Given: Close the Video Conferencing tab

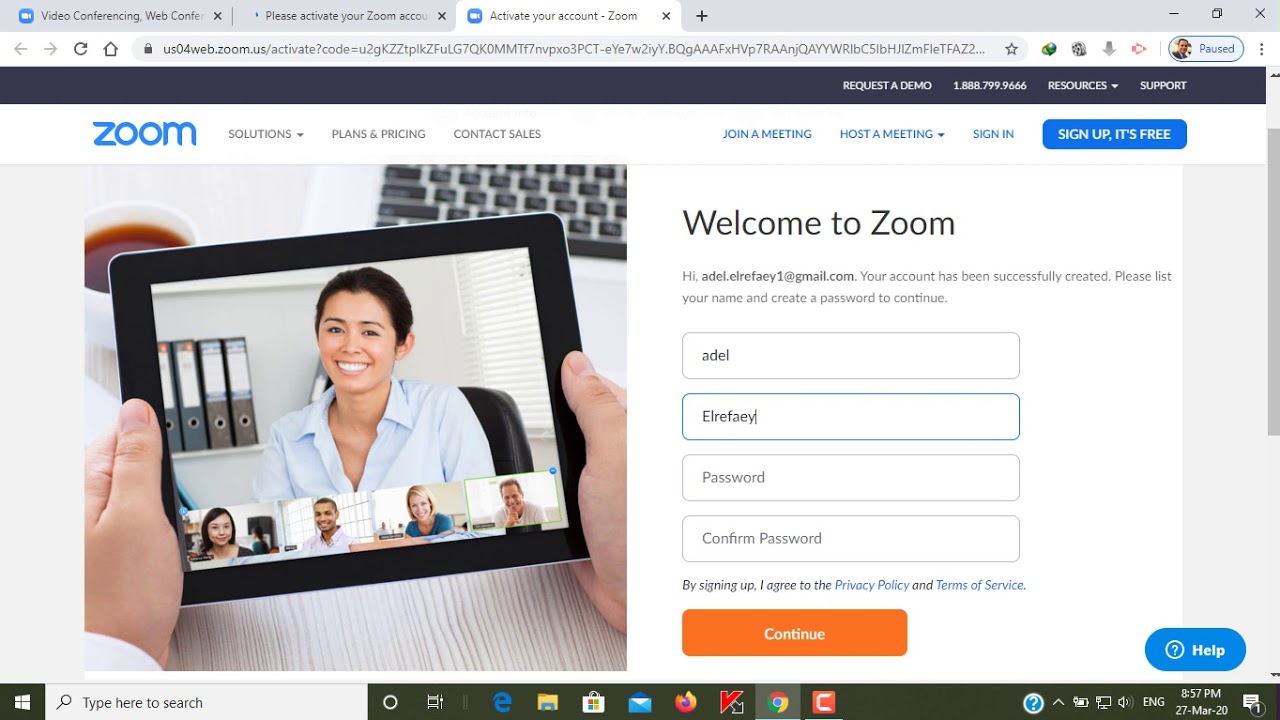Looking at the screenshot, I should tap(218, 16).
